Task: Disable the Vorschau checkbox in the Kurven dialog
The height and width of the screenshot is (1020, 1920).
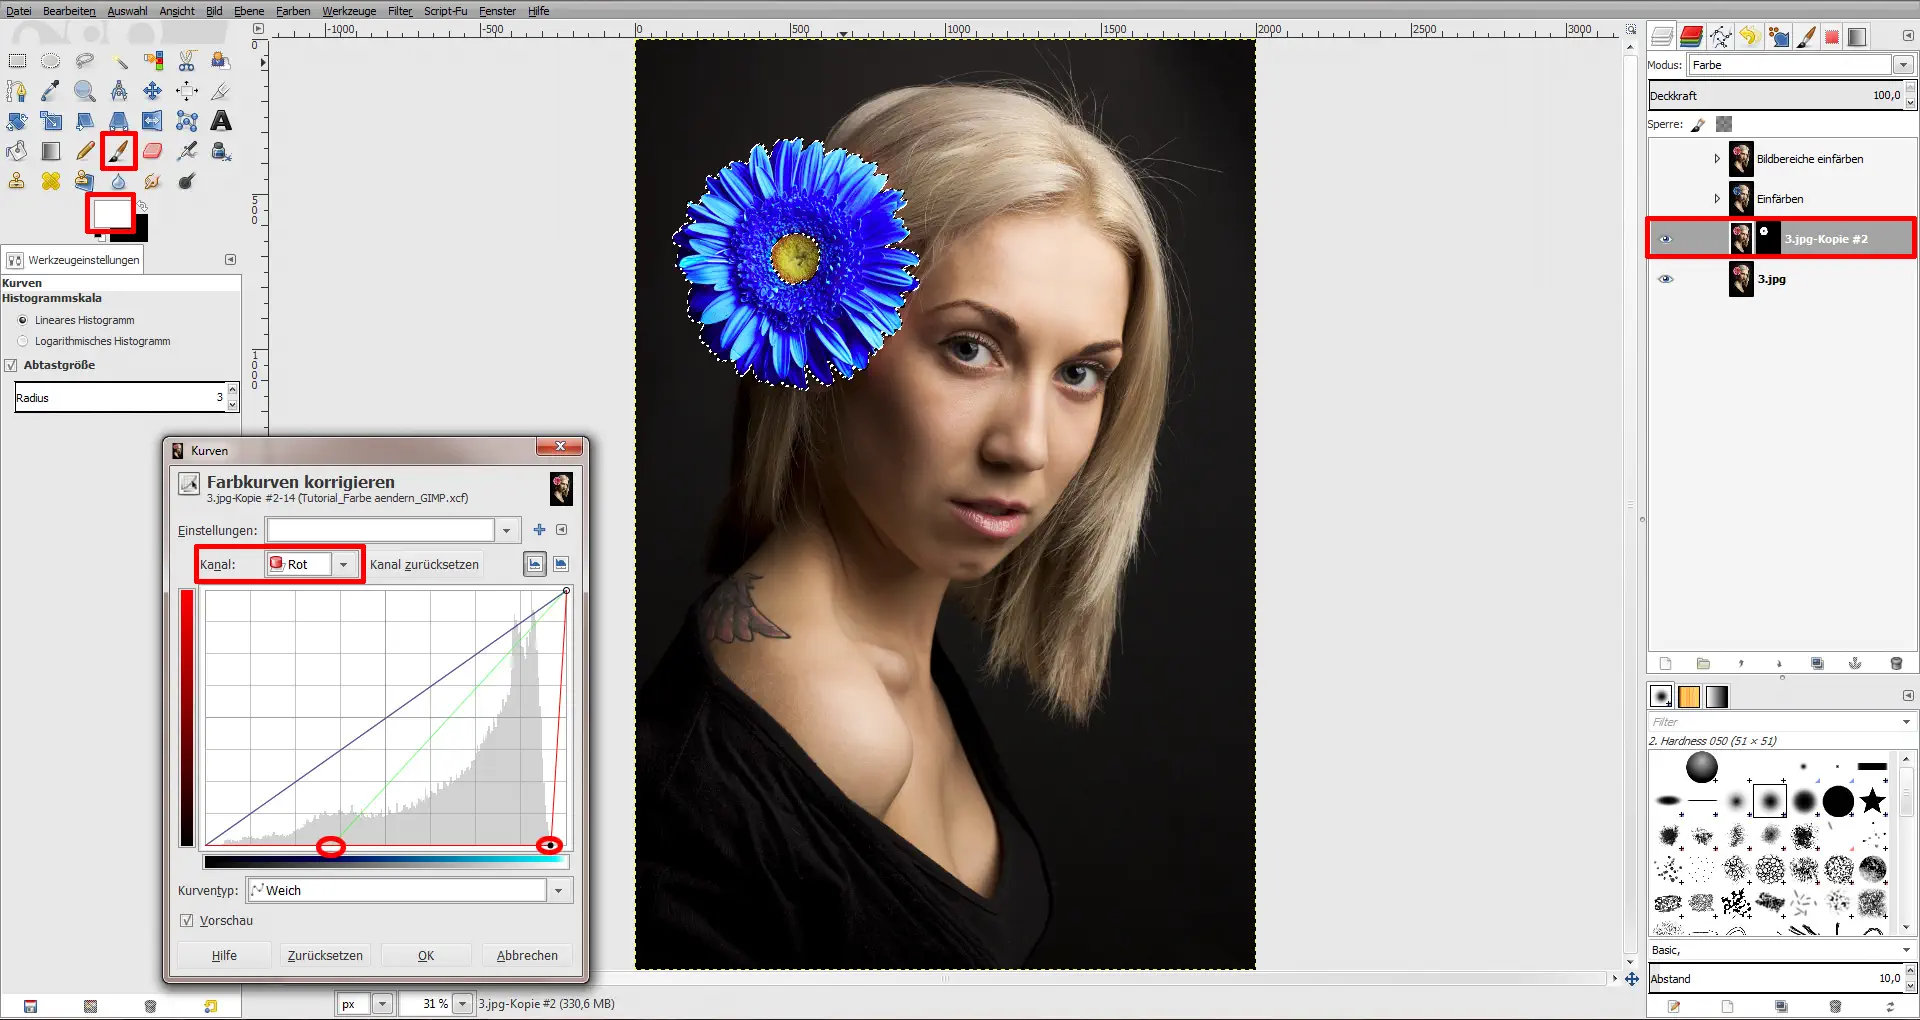Action: pyautogui.click(x=186, y=920)
